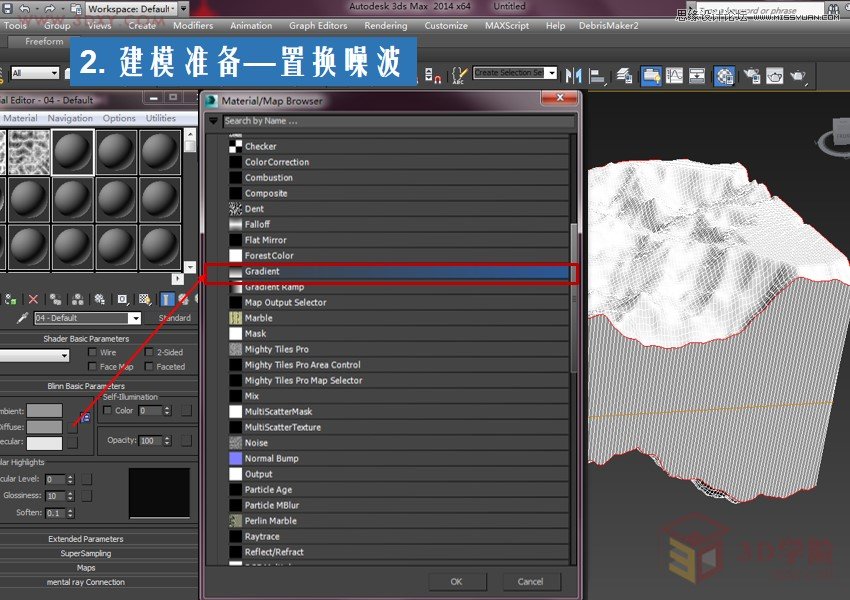Viewport: 850px width, 600px height.
Task: Open the 04 - Default material name dropdown
Action: pos(135,318)
